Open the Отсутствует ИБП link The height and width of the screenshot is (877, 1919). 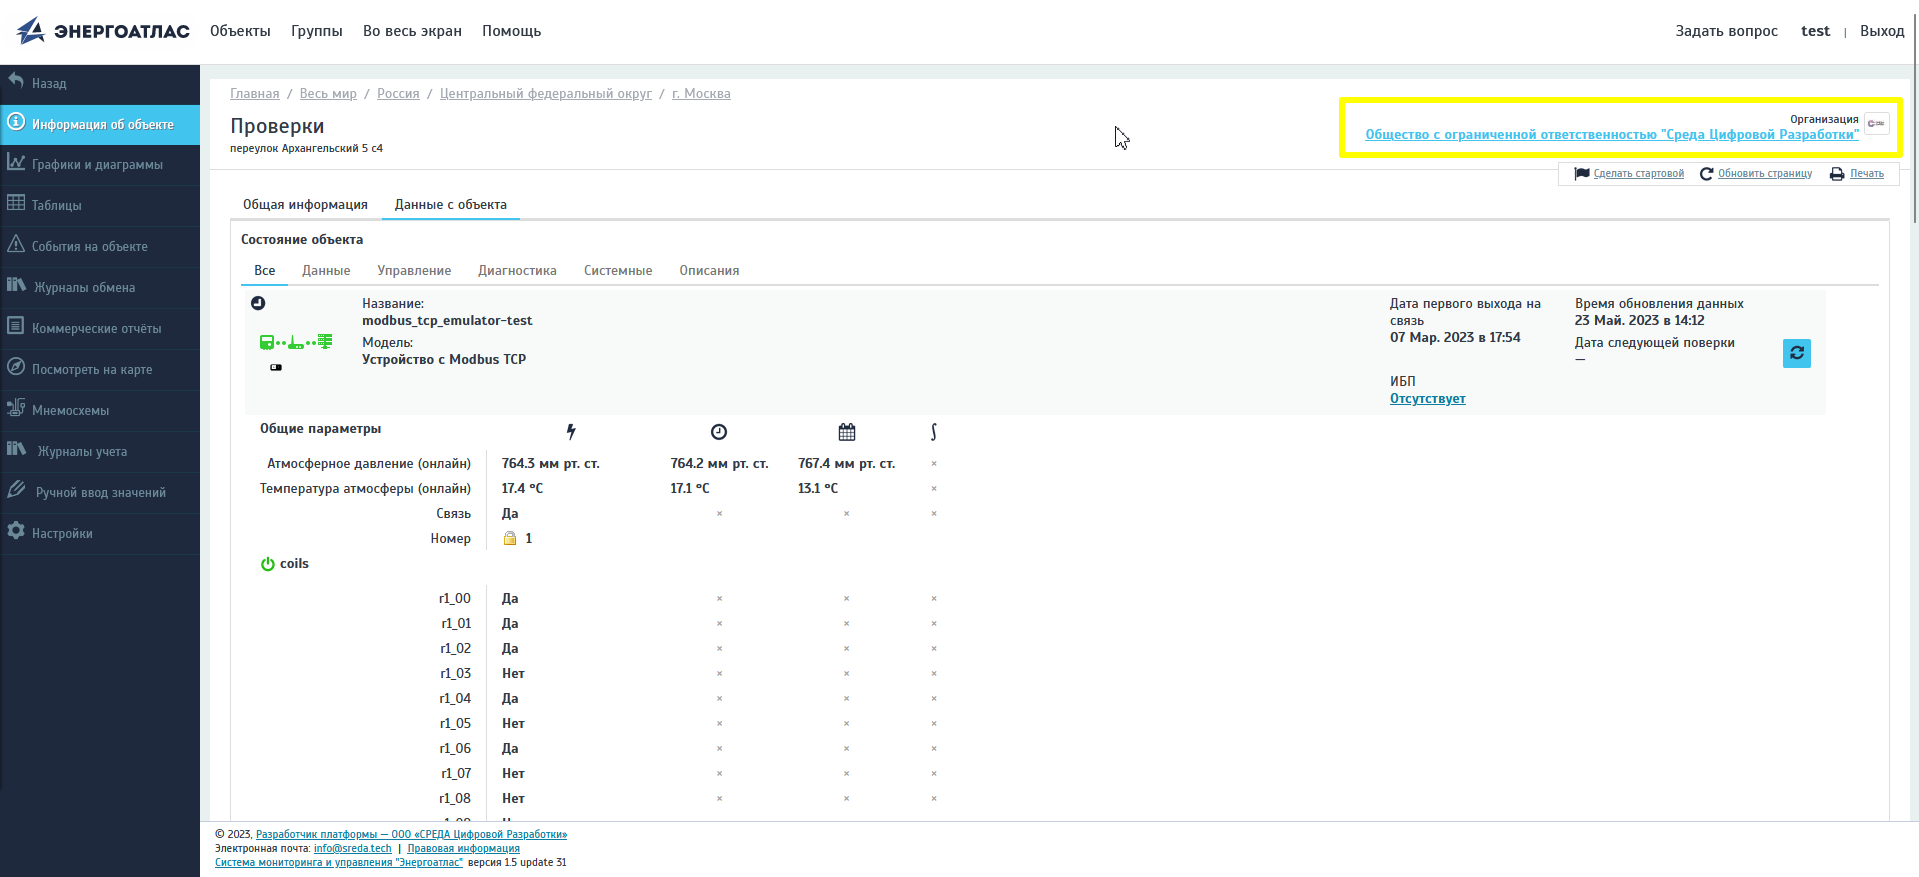click(x=1427, y=399)
